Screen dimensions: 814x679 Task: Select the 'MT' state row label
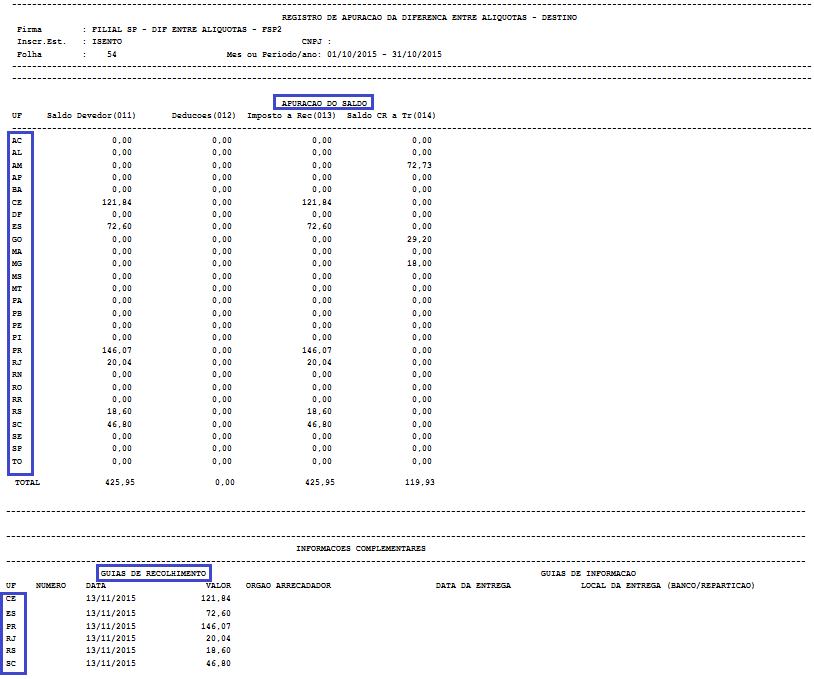click(x=17, y=288)
